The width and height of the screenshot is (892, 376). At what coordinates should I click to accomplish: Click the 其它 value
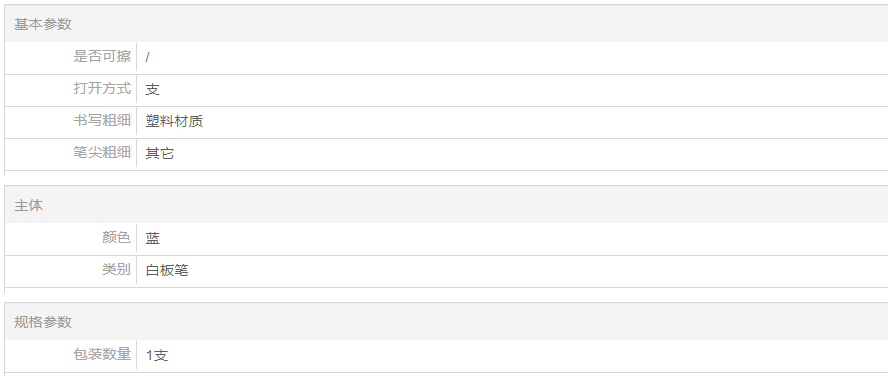coord(159,153)
